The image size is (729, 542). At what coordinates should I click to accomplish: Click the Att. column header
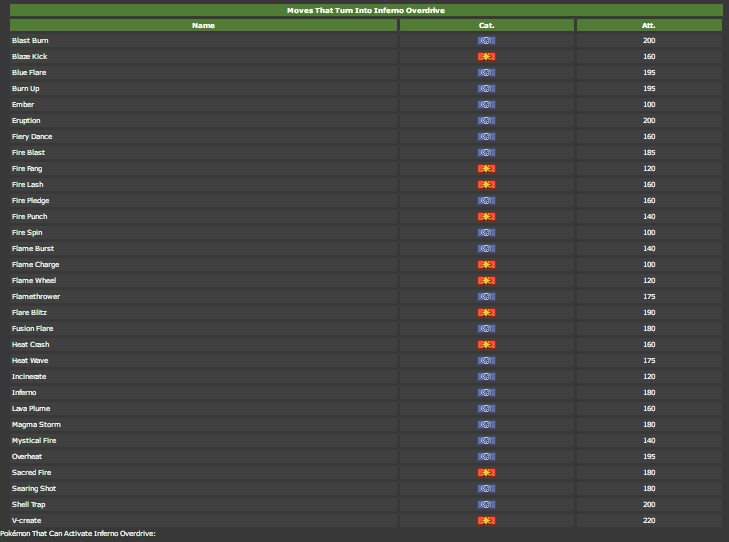(649, 25)
